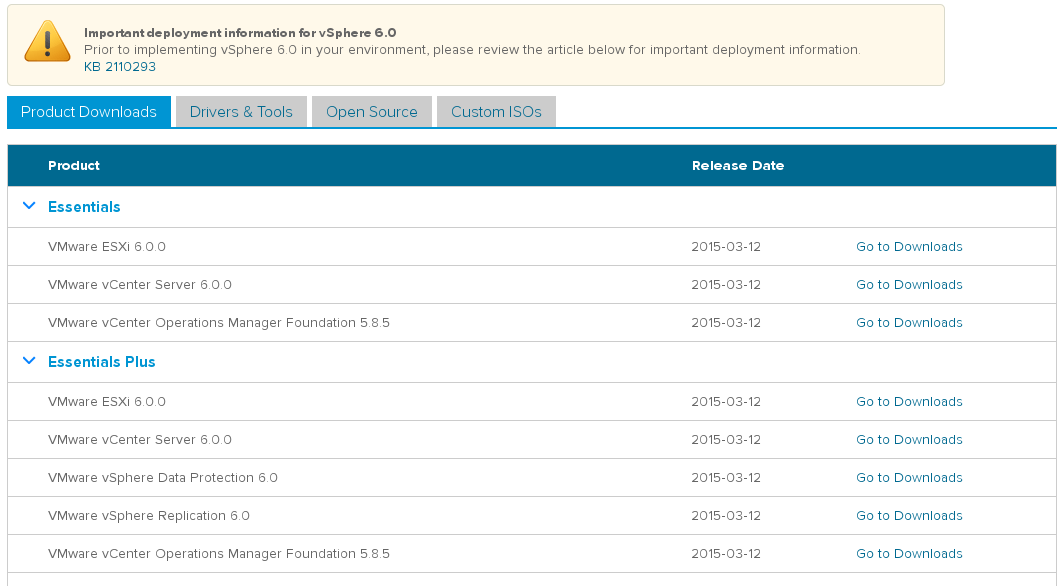Viewport: 1060px width, 586px height.
Task: Go to Downloads for Essentials vCenter Server 6.0.0
Action: (x=909, y=285)
